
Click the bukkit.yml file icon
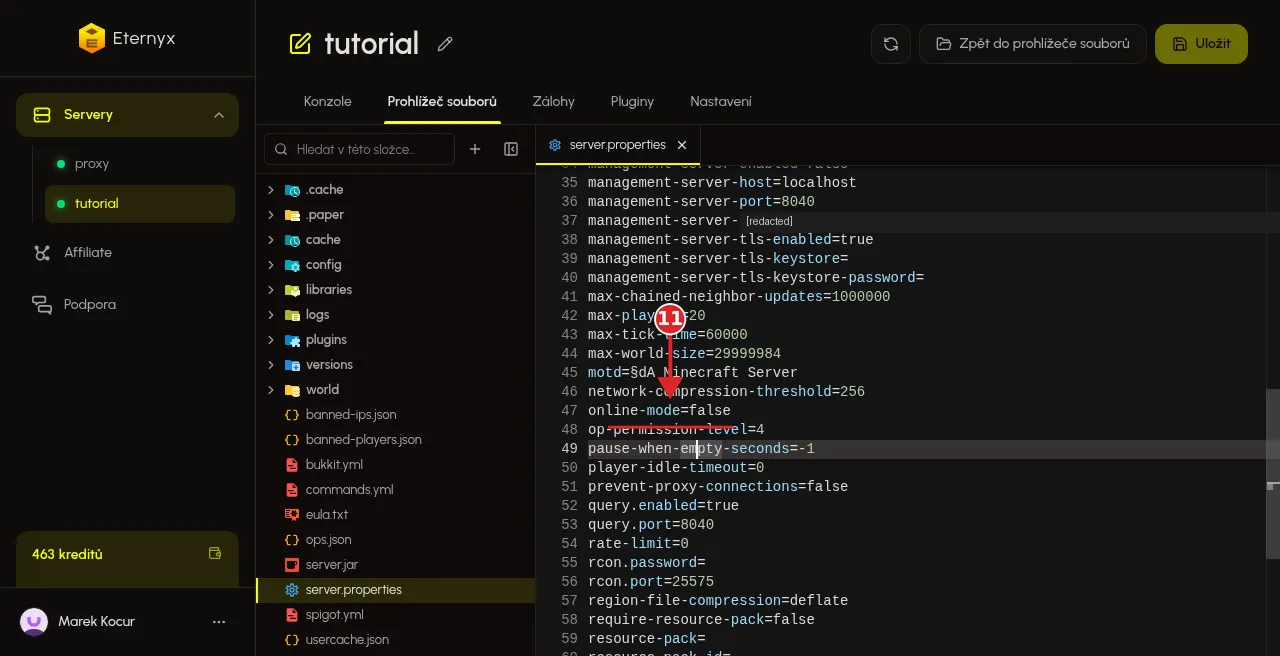click(x=292, y=465)
